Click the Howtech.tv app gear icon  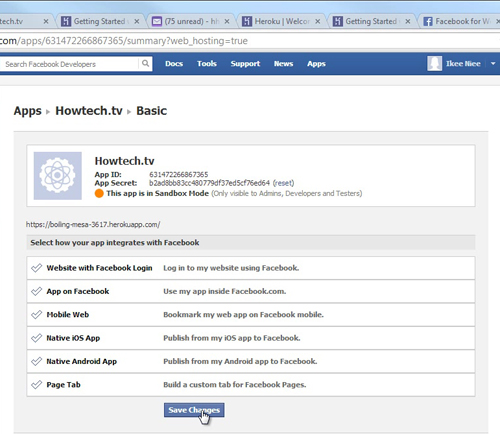click(x=58, y=176)
